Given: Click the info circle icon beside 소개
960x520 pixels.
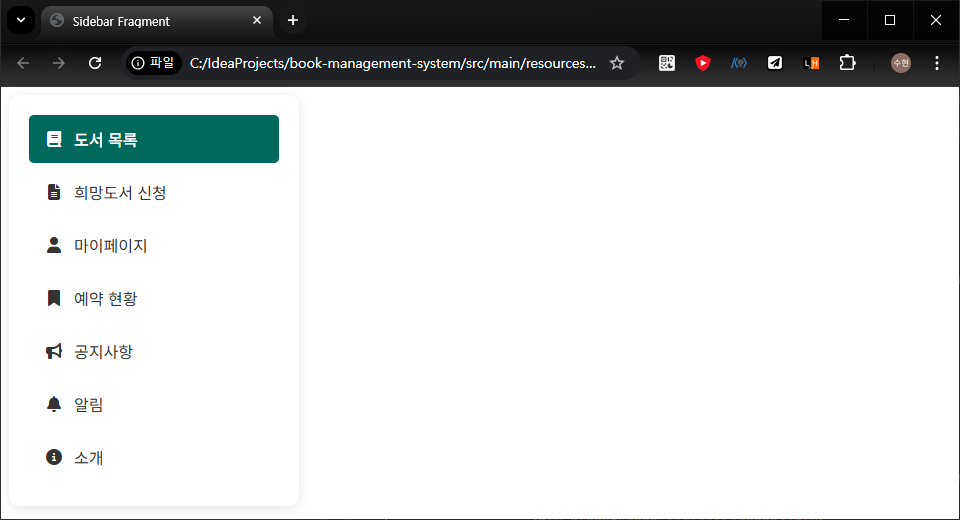Looking at the screenshot, I should coord(54,457).
